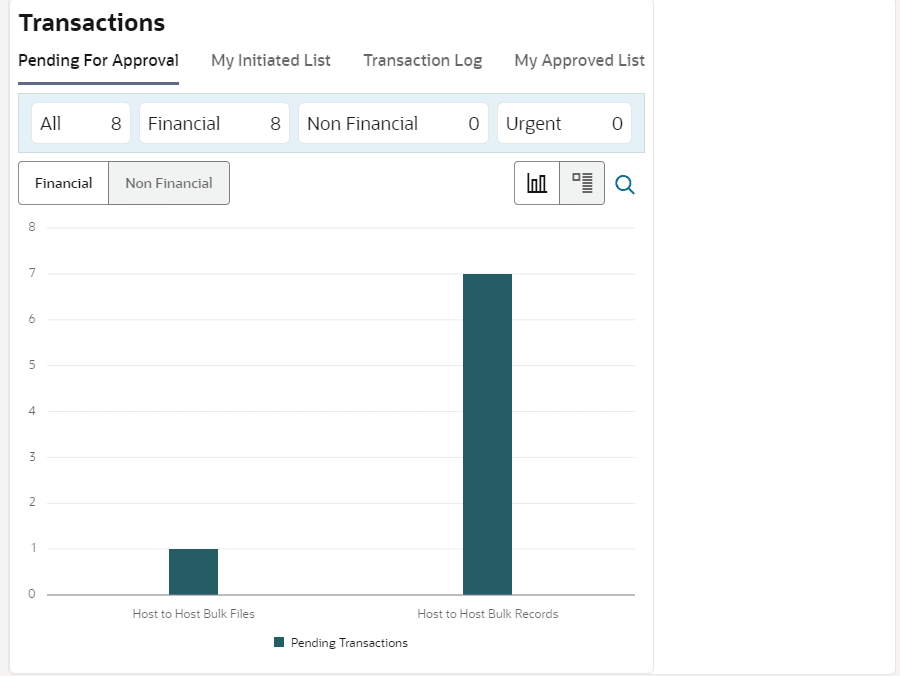Choose the Financial 8 count tile
Viewport: 900px width, 676px height.
[214, 124]
